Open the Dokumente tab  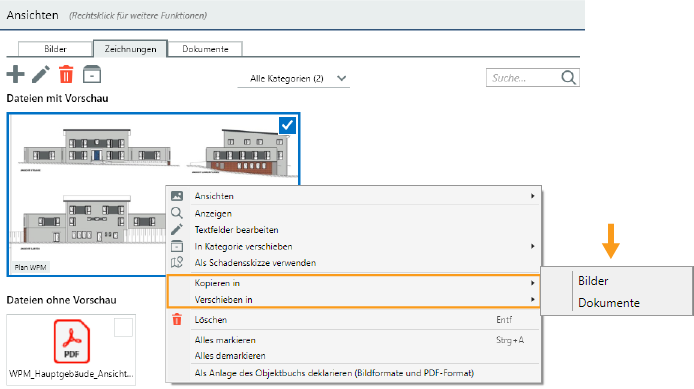coord(205,49)
